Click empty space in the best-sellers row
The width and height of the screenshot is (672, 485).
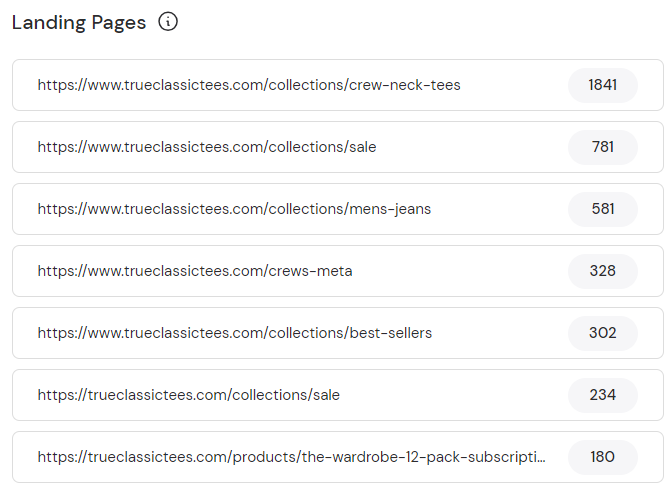(500, 333)
